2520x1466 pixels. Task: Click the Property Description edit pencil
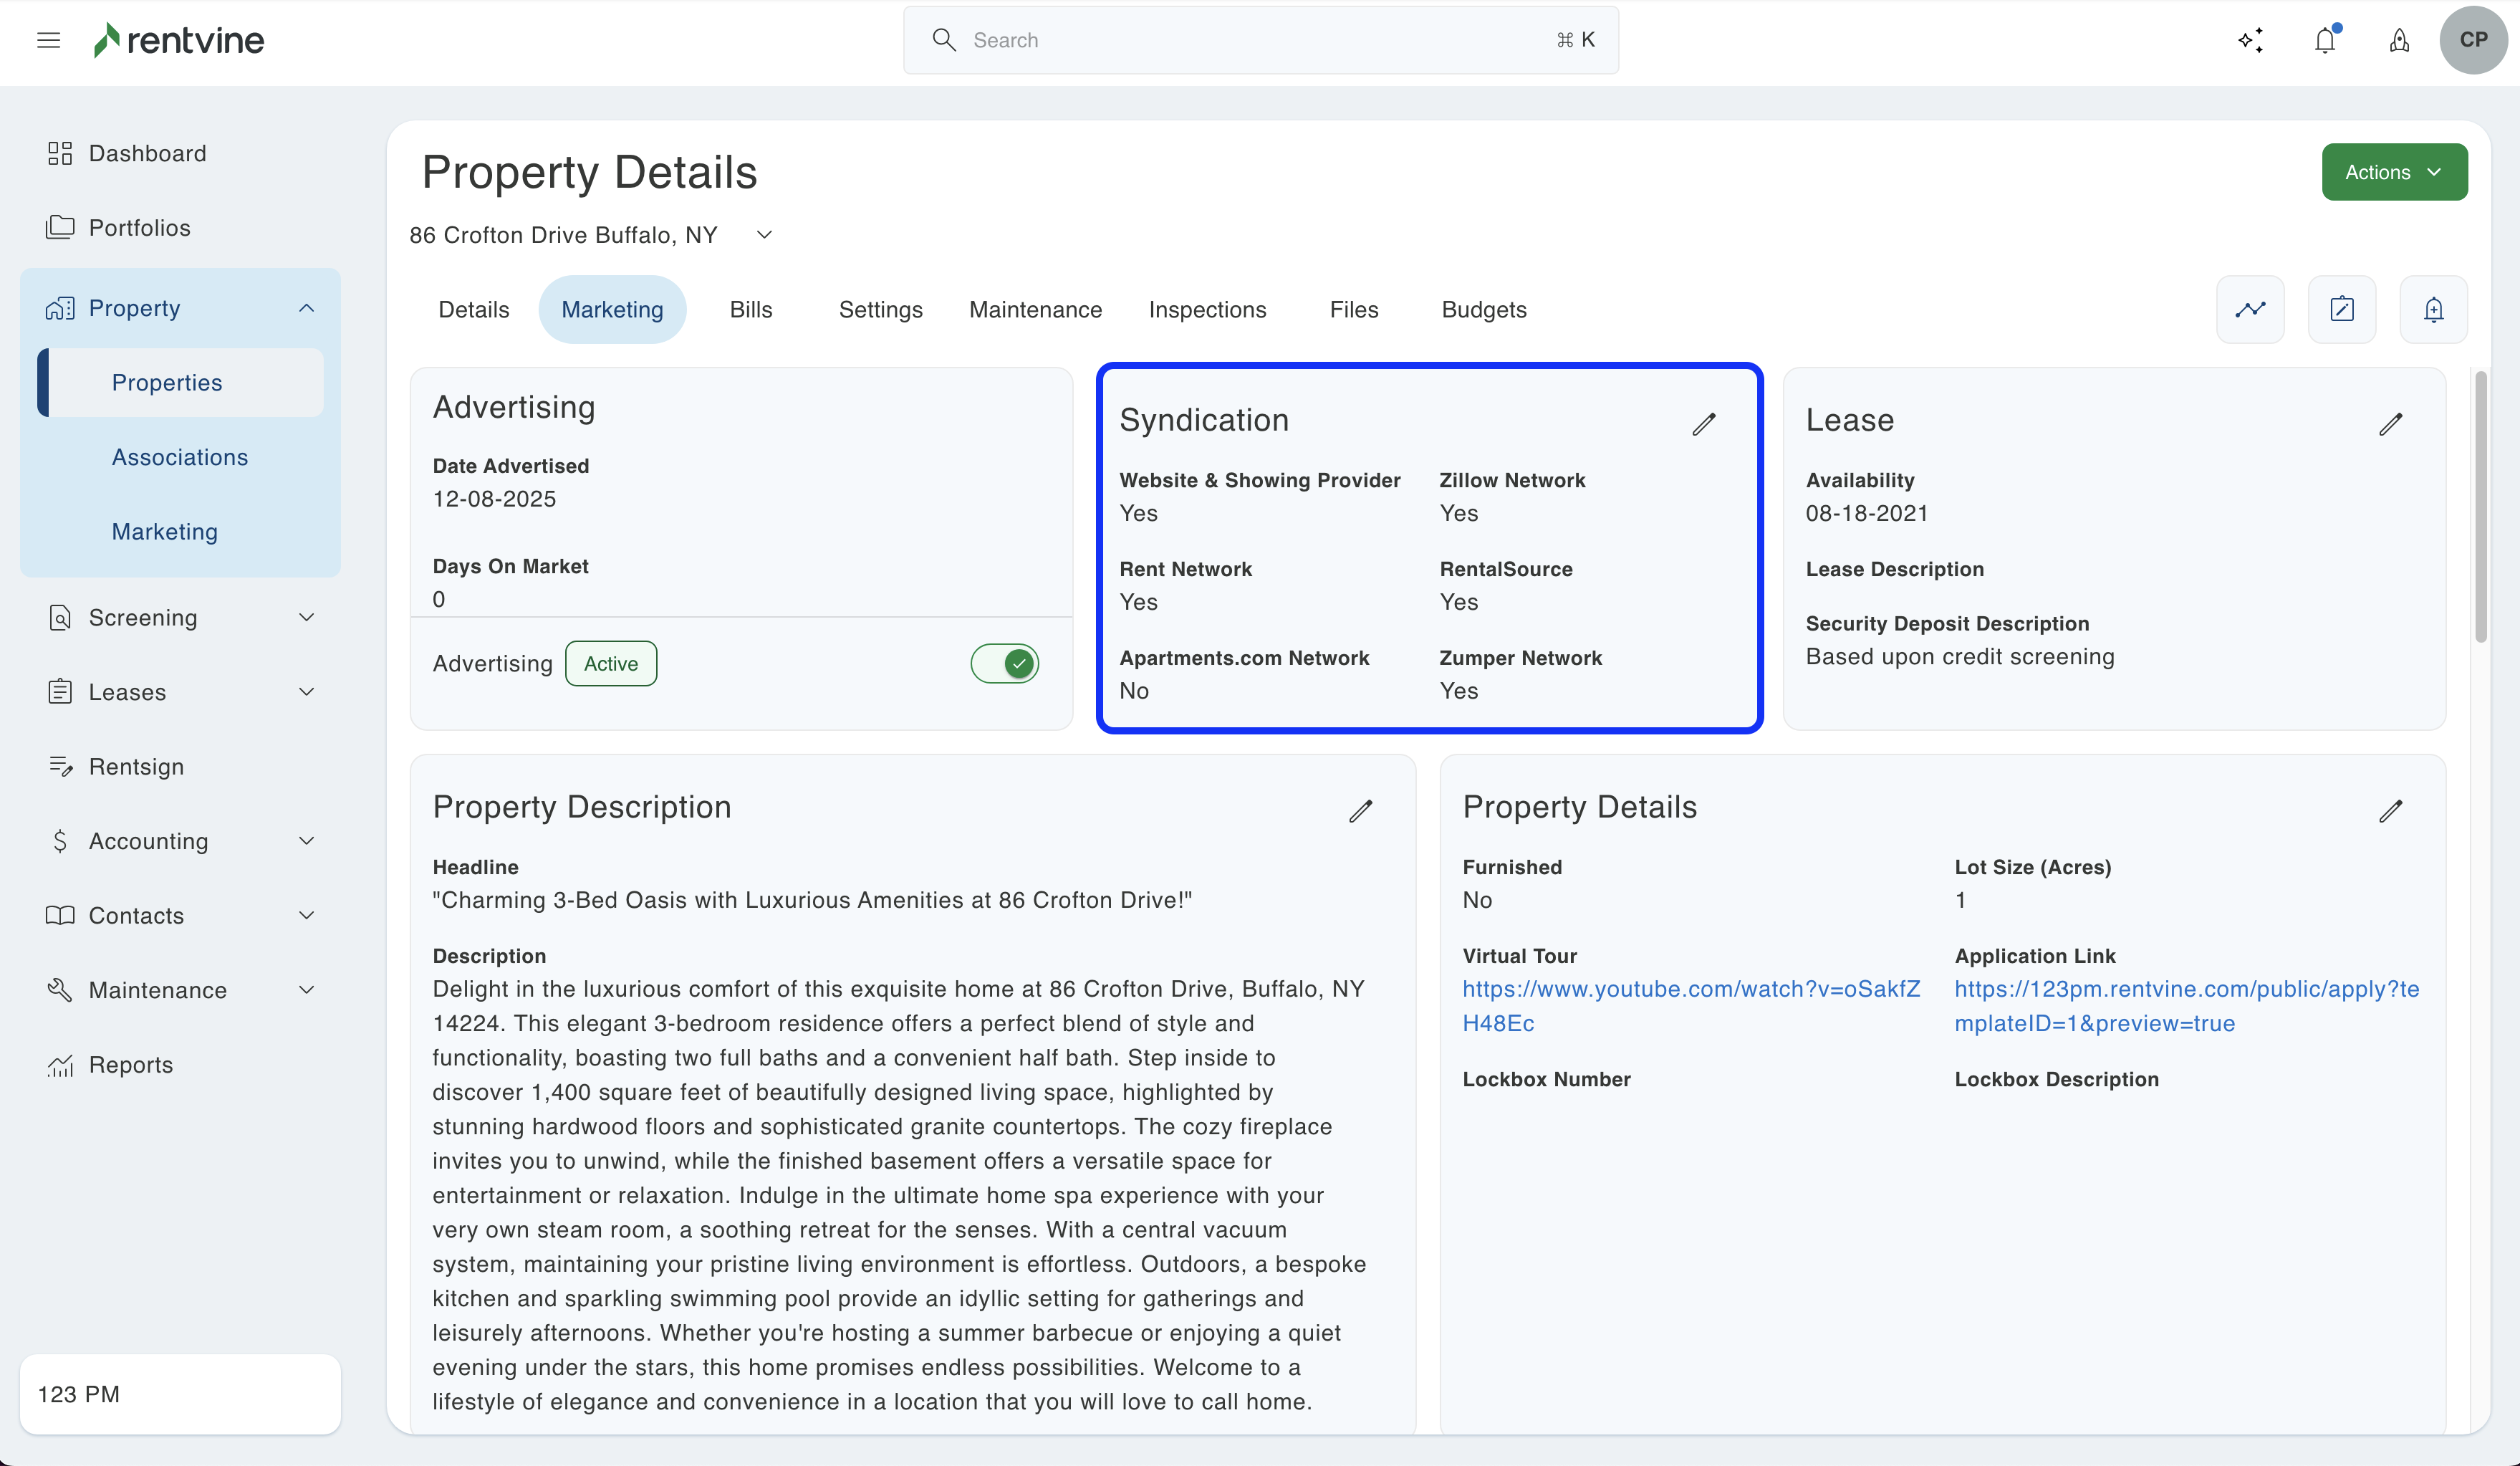[1360, 810]
